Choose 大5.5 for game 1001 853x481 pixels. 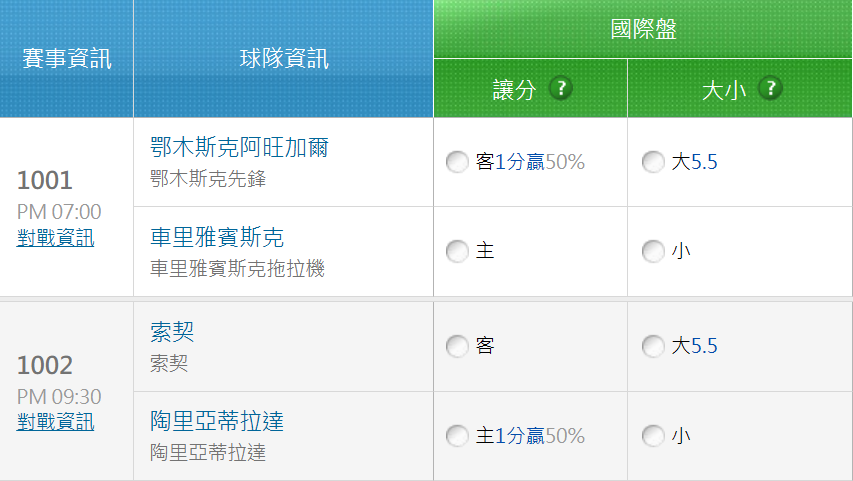click(x=653, y=162)
